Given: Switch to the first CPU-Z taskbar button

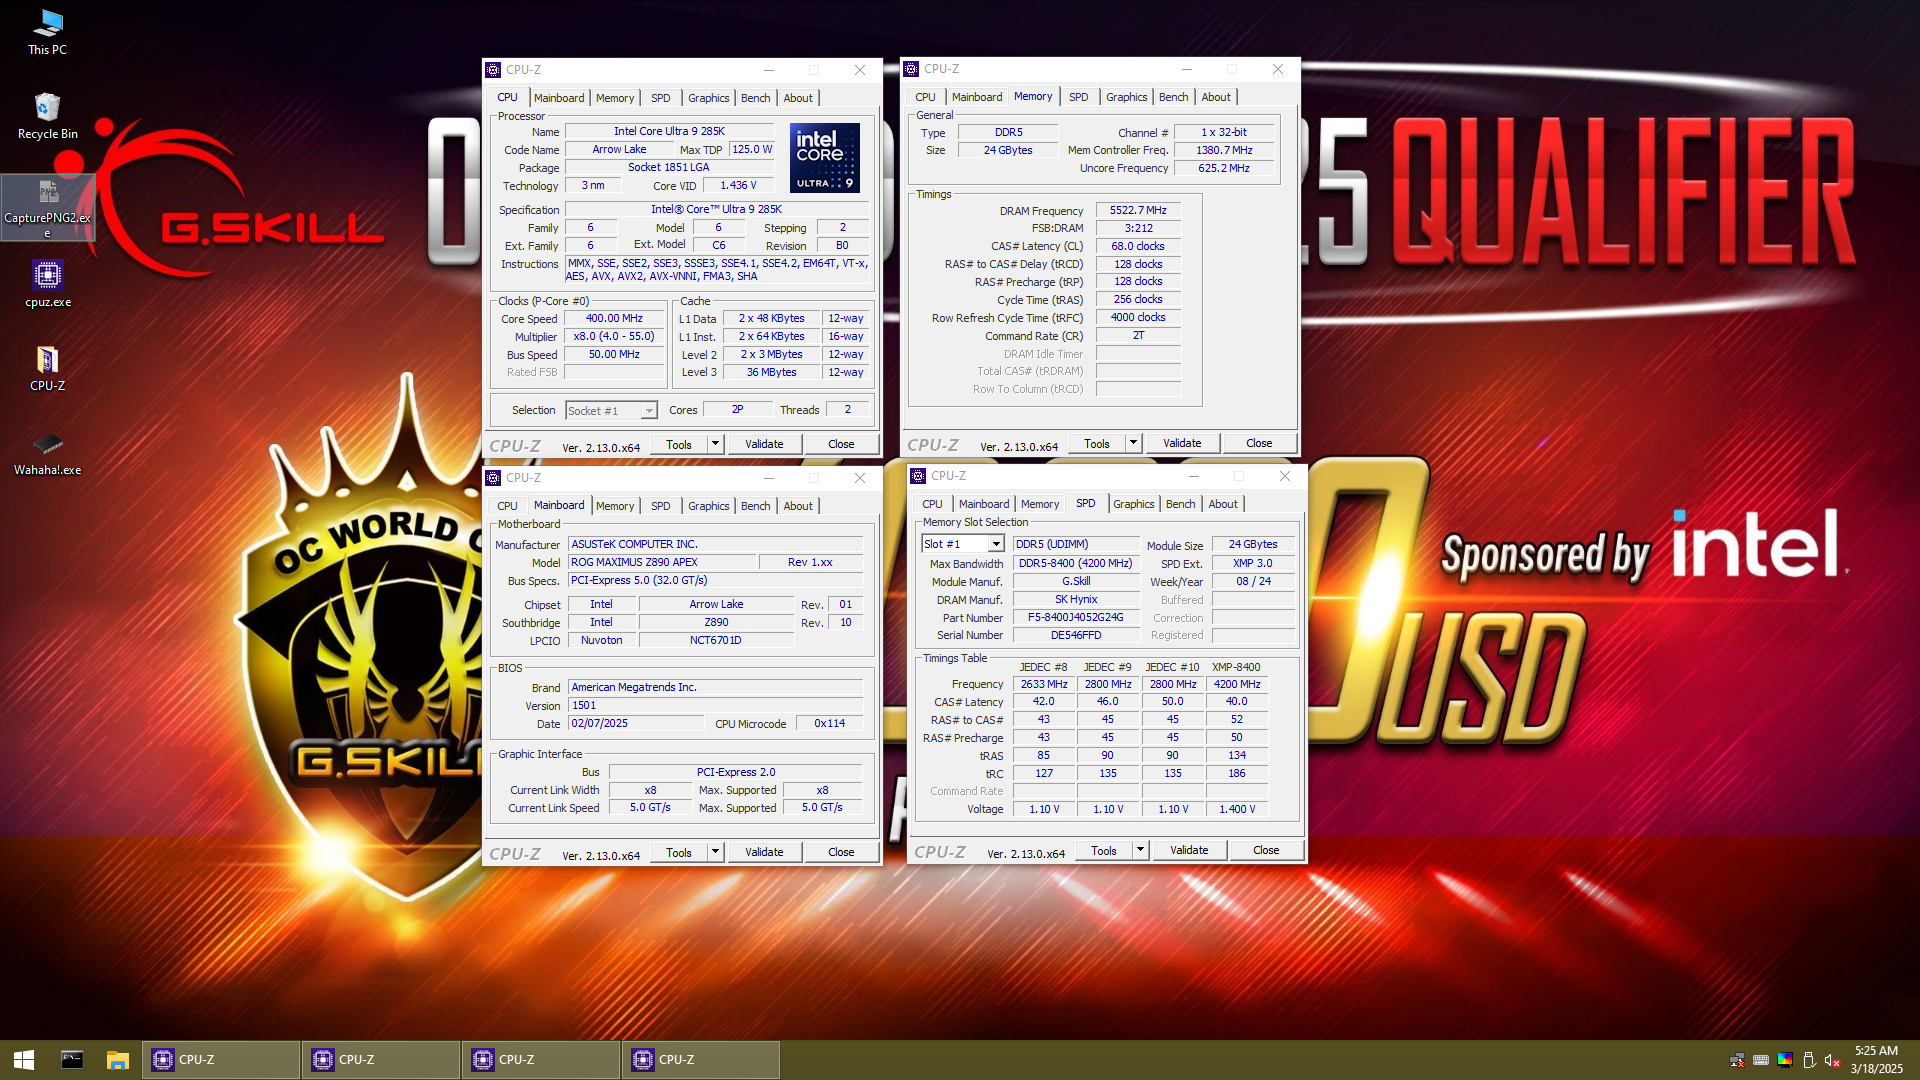Looking at the screenshot, I should (x=221, y=1060).
